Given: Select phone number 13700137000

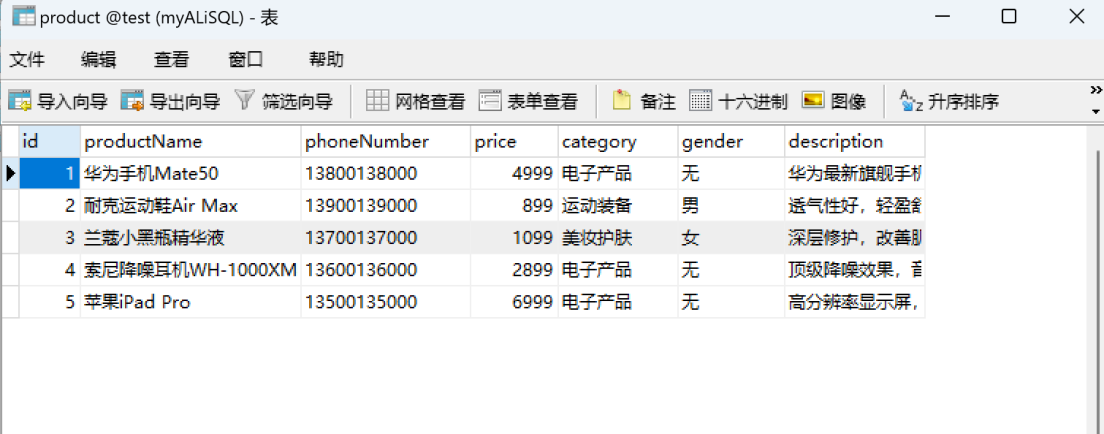Looking at the screenshot, I should [386, 238].
